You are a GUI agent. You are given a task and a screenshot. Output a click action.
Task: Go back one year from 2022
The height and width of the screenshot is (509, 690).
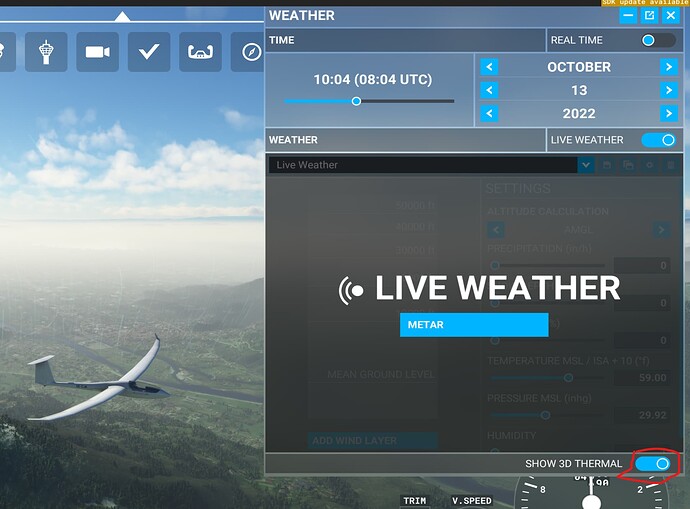489,114
